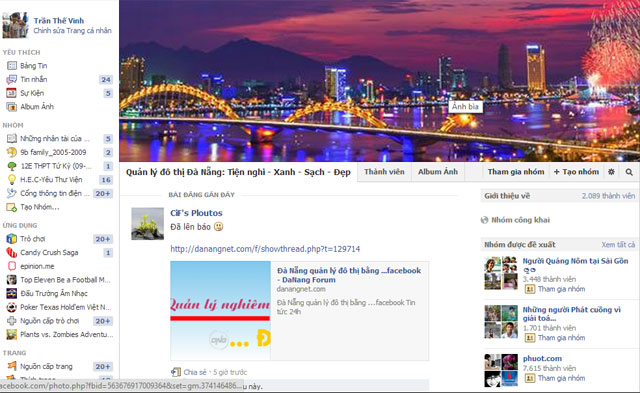Launch Plants vs. Zombies Adventures icon
This screenshot has width=640, height=393.
pyautogui.click(x=12, y=335)
